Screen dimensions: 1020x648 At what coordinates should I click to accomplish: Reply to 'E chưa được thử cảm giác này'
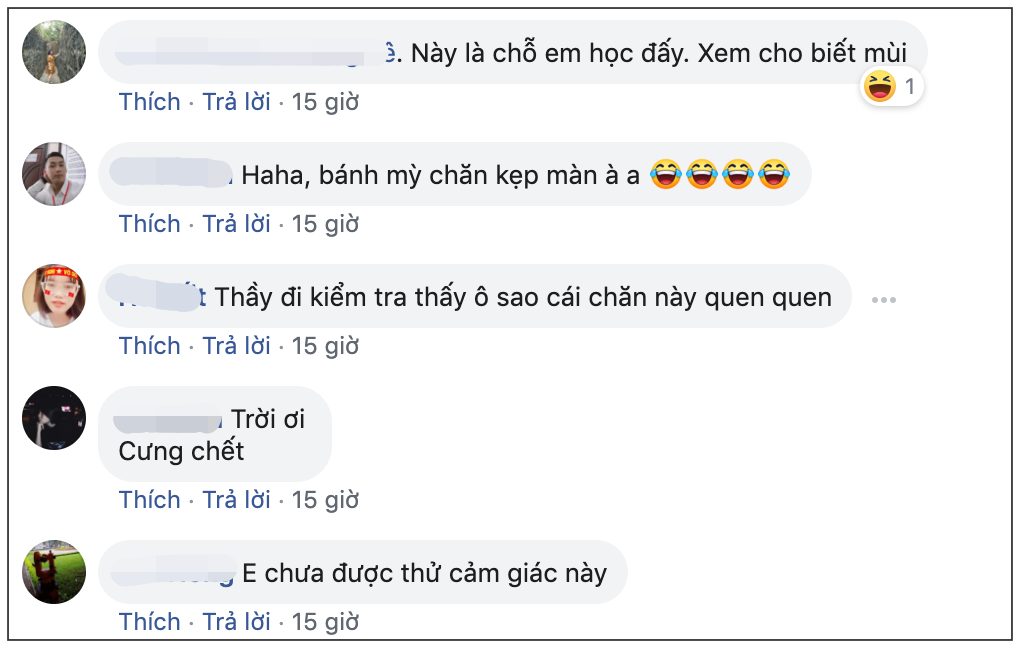tap(236, 622)
